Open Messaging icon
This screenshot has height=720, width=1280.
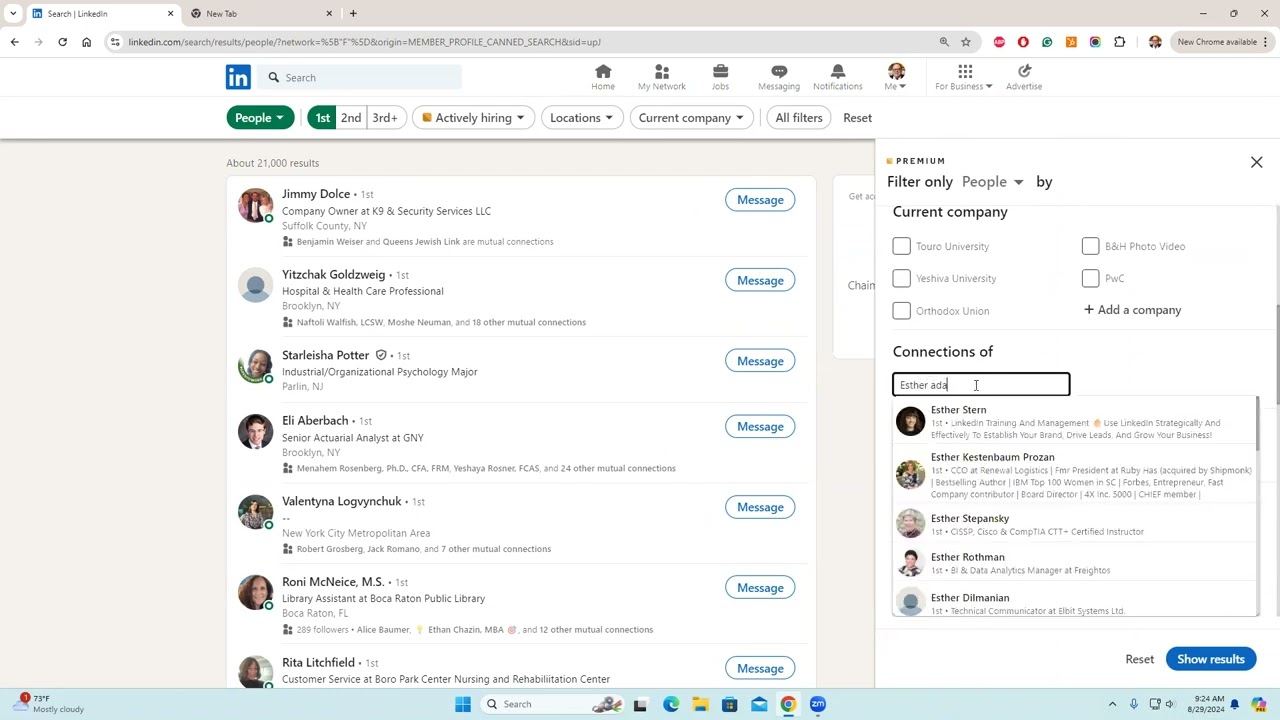pyautogui.click(x=779, y=77)
